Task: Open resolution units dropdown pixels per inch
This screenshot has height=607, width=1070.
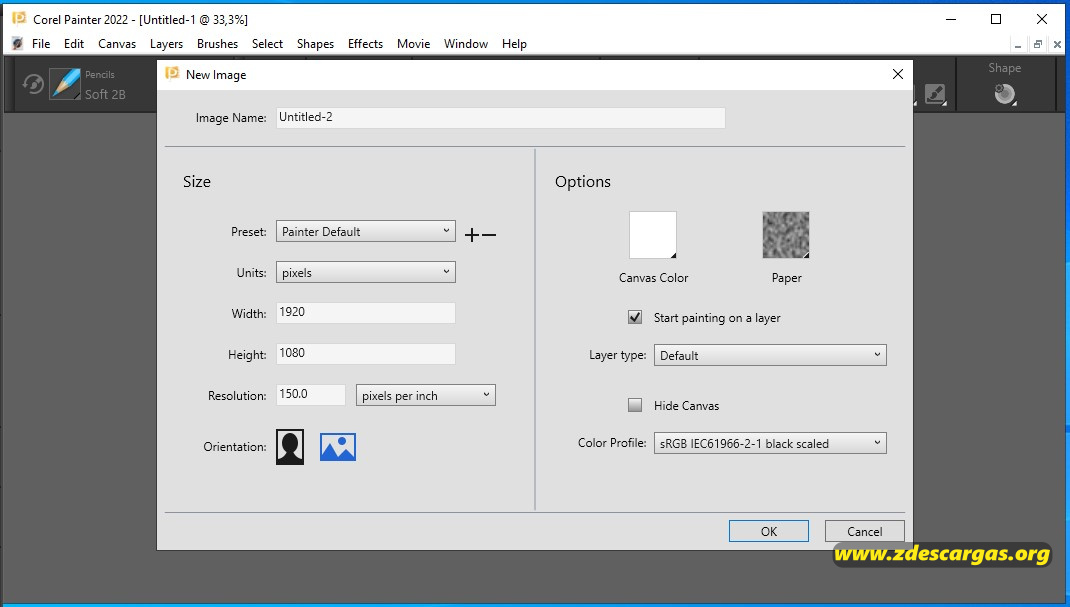Action: pos(426,396)
